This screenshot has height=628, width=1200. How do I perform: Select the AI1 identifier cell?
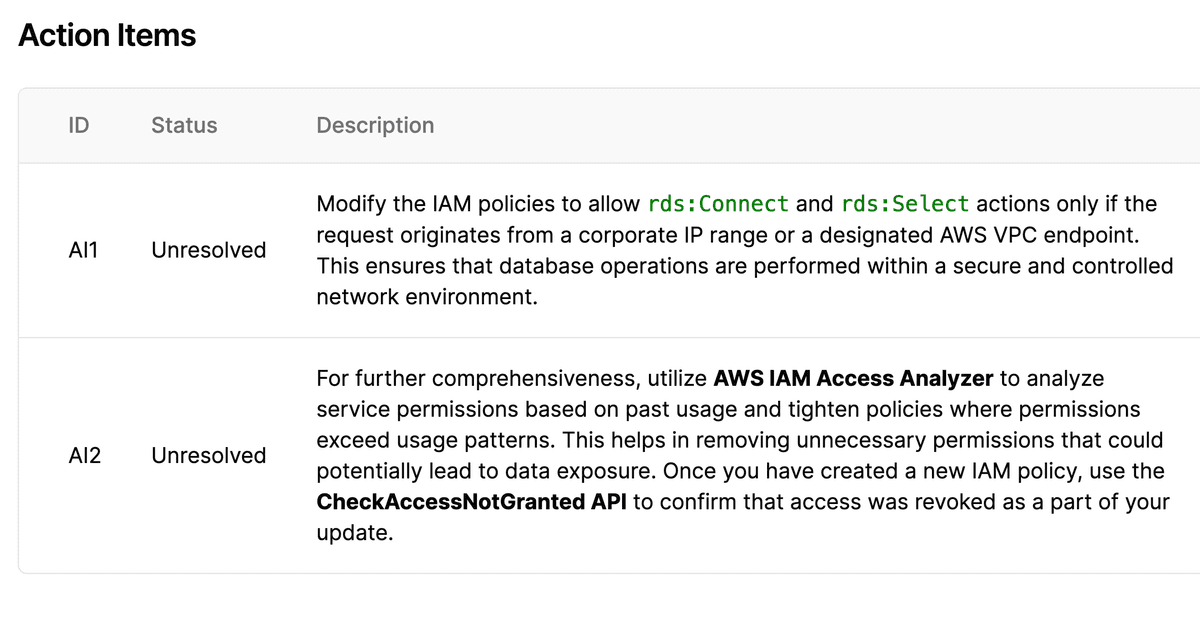(78, 250)
